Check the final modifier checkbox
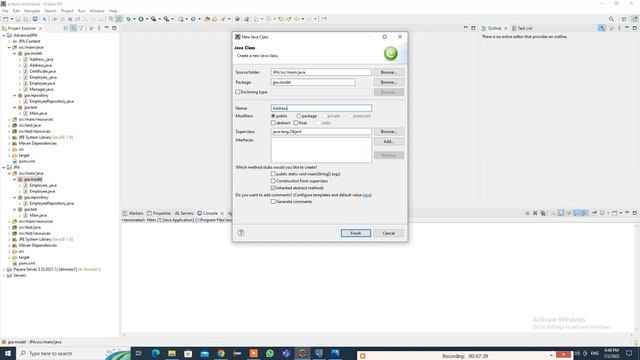The image size is (640, 360). tap(296, 123)
